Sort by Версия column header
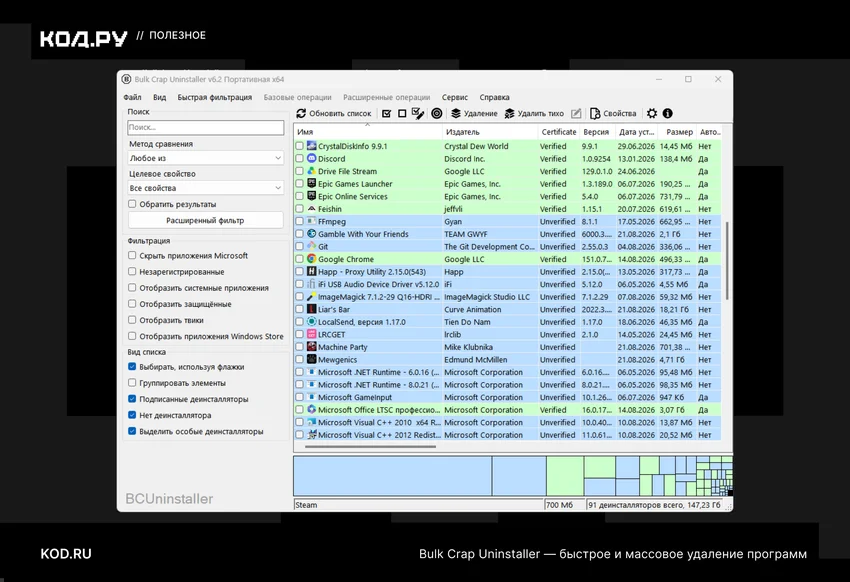Image resolution: width=850 pixels, height=582 pixels. 596,132
